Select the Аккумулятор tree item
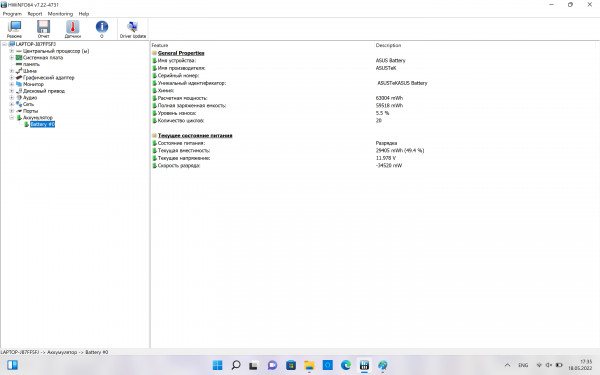 (38, 117)
